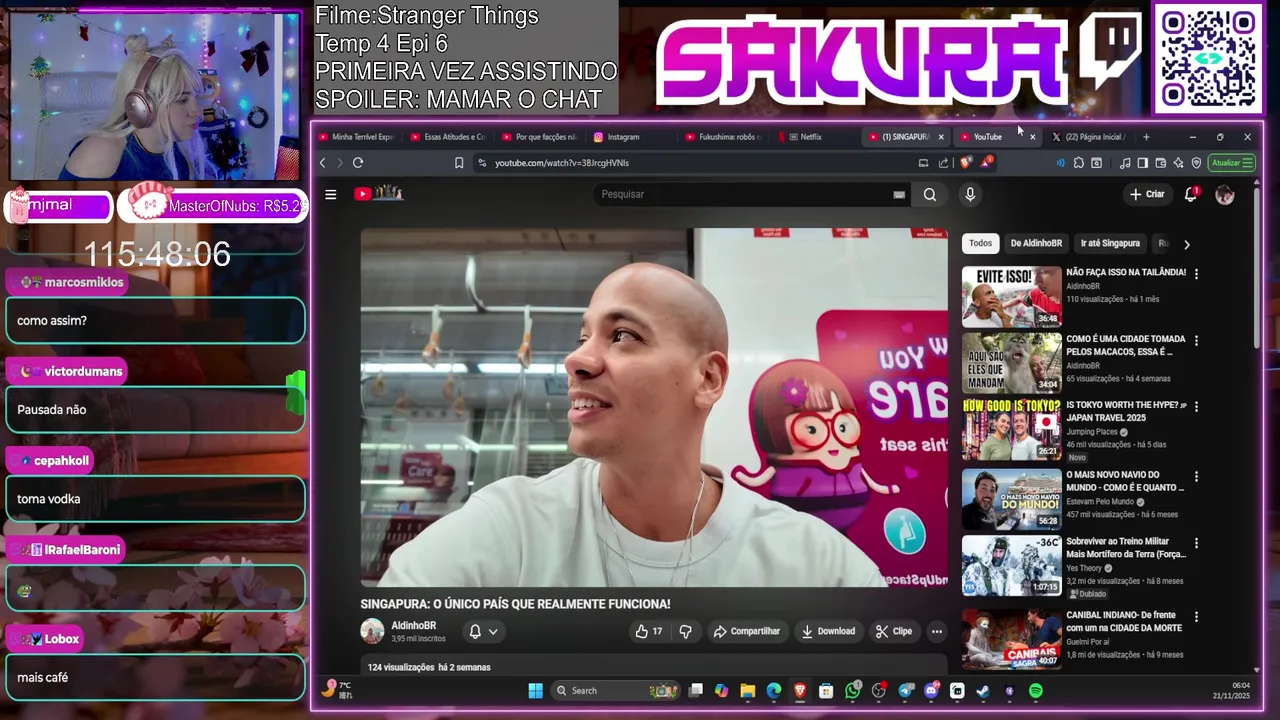This screenshot has width=1280, height=720.
Task: Open the IS TOKYO WORTH THE HYPE thumbnail
Action: [1011, 429]
